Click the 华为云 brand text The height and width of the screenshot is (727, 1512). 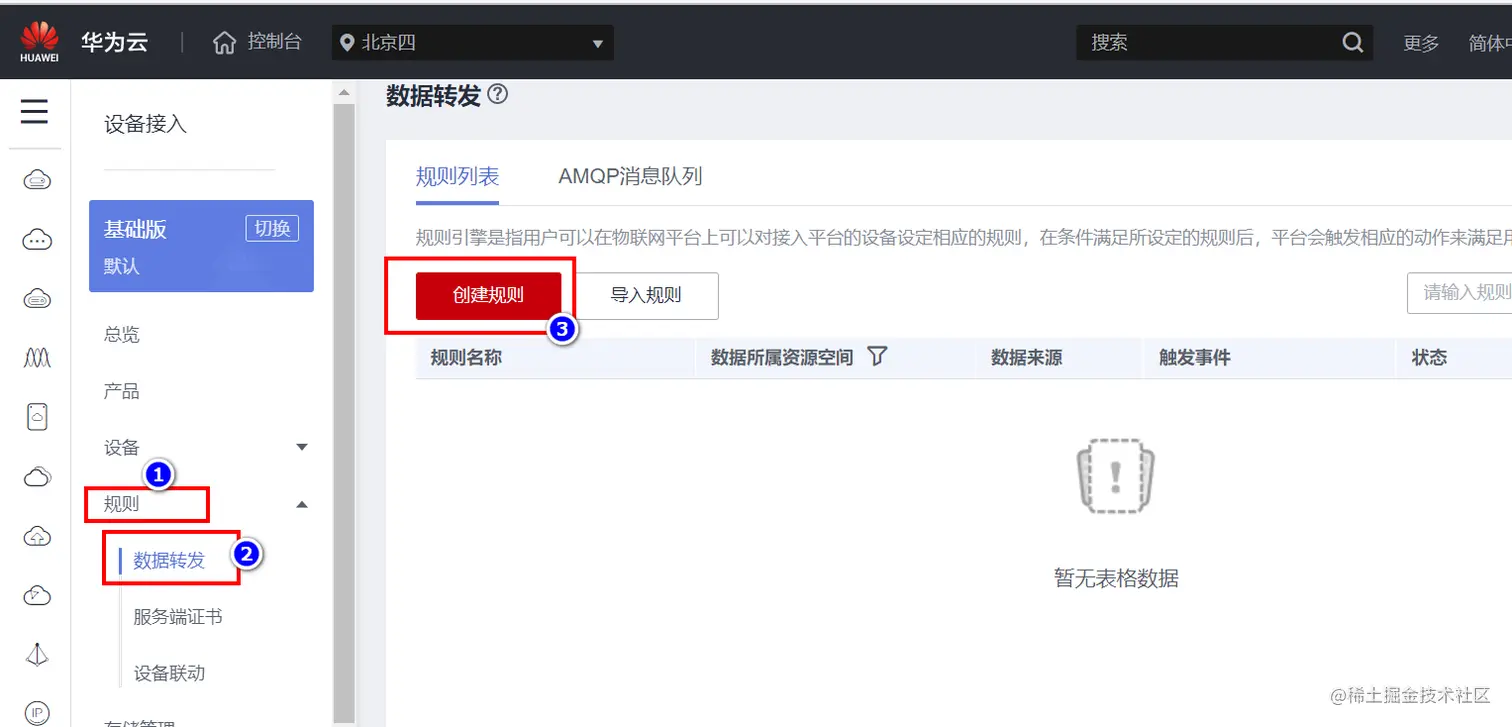115,42
